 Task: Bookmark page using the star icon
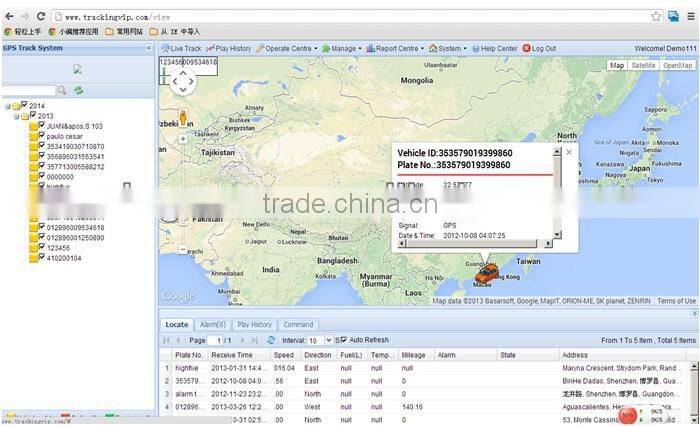point(656,16)
